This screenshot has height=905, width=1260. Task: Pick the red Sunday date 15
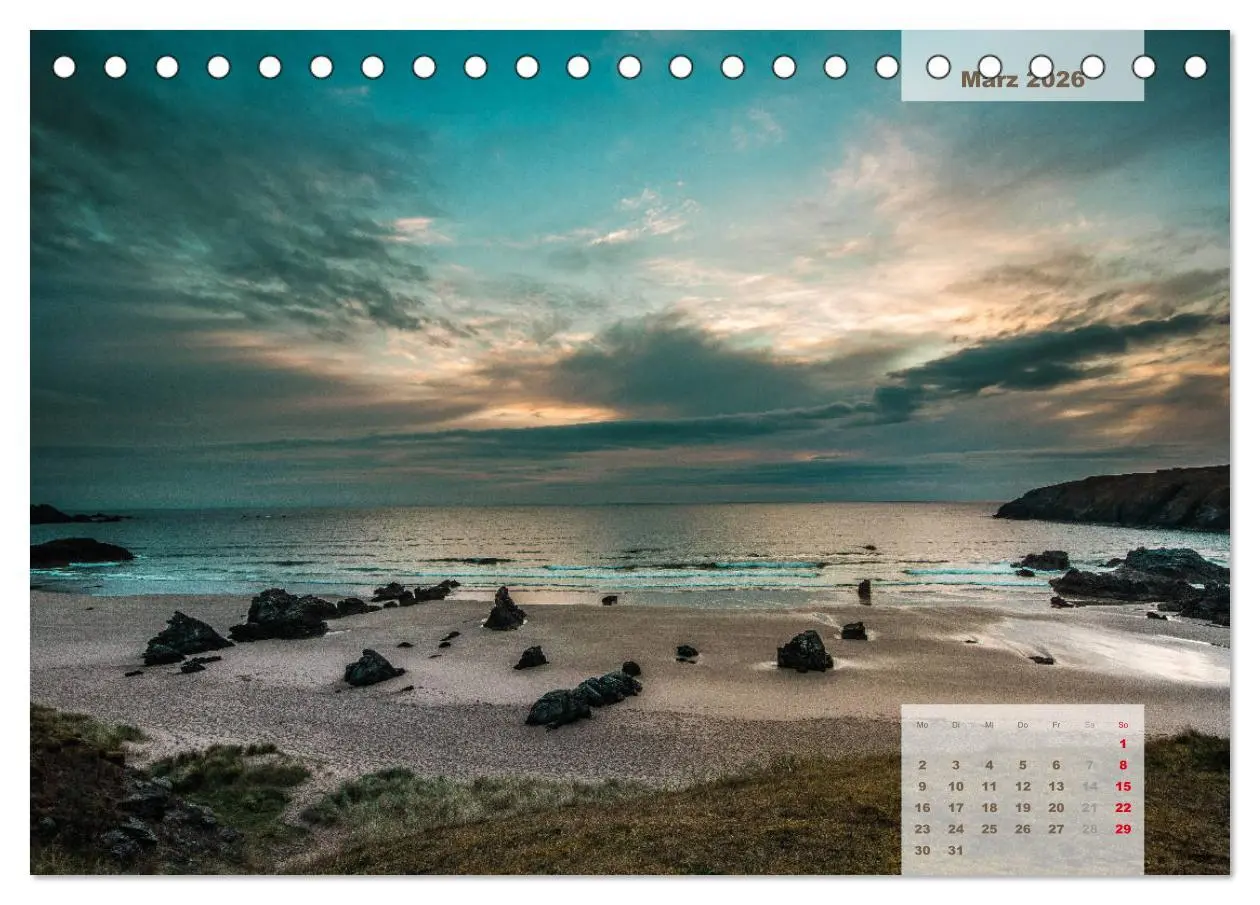(1123, 787)
